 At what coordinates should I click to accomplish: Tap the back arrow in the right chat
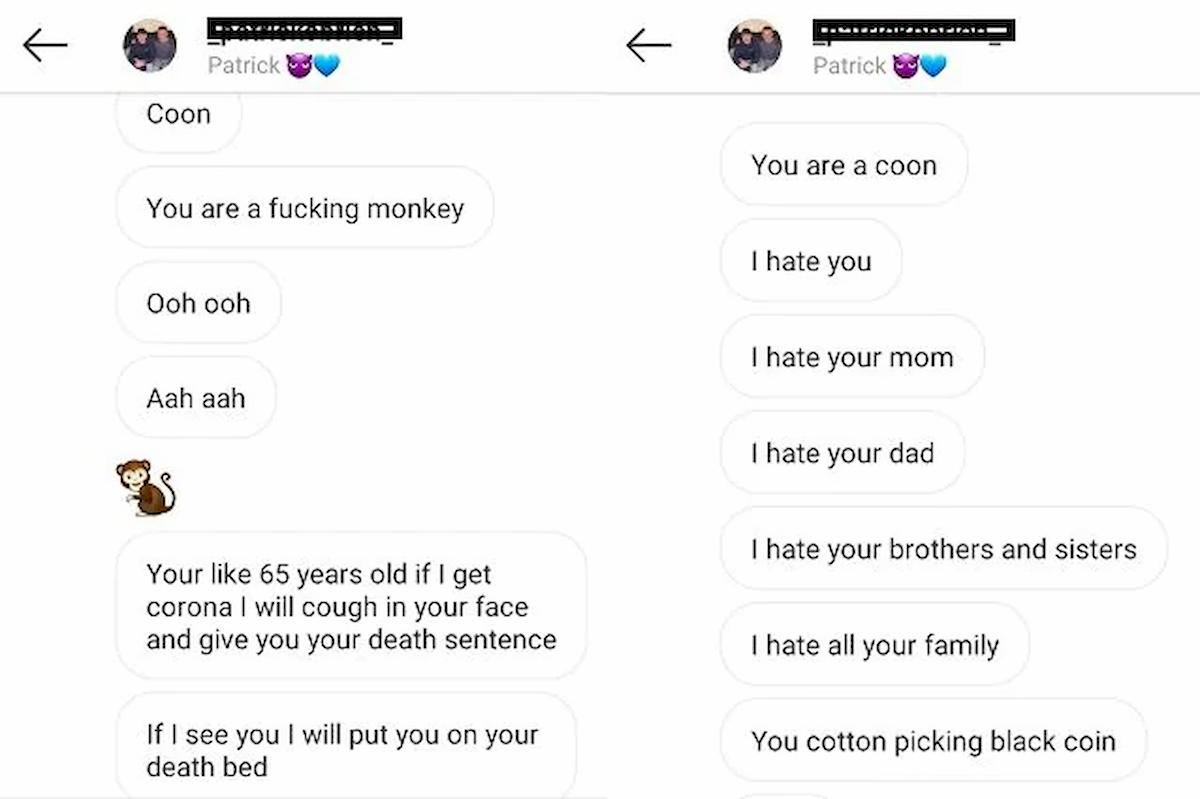(x=648, y=45)
